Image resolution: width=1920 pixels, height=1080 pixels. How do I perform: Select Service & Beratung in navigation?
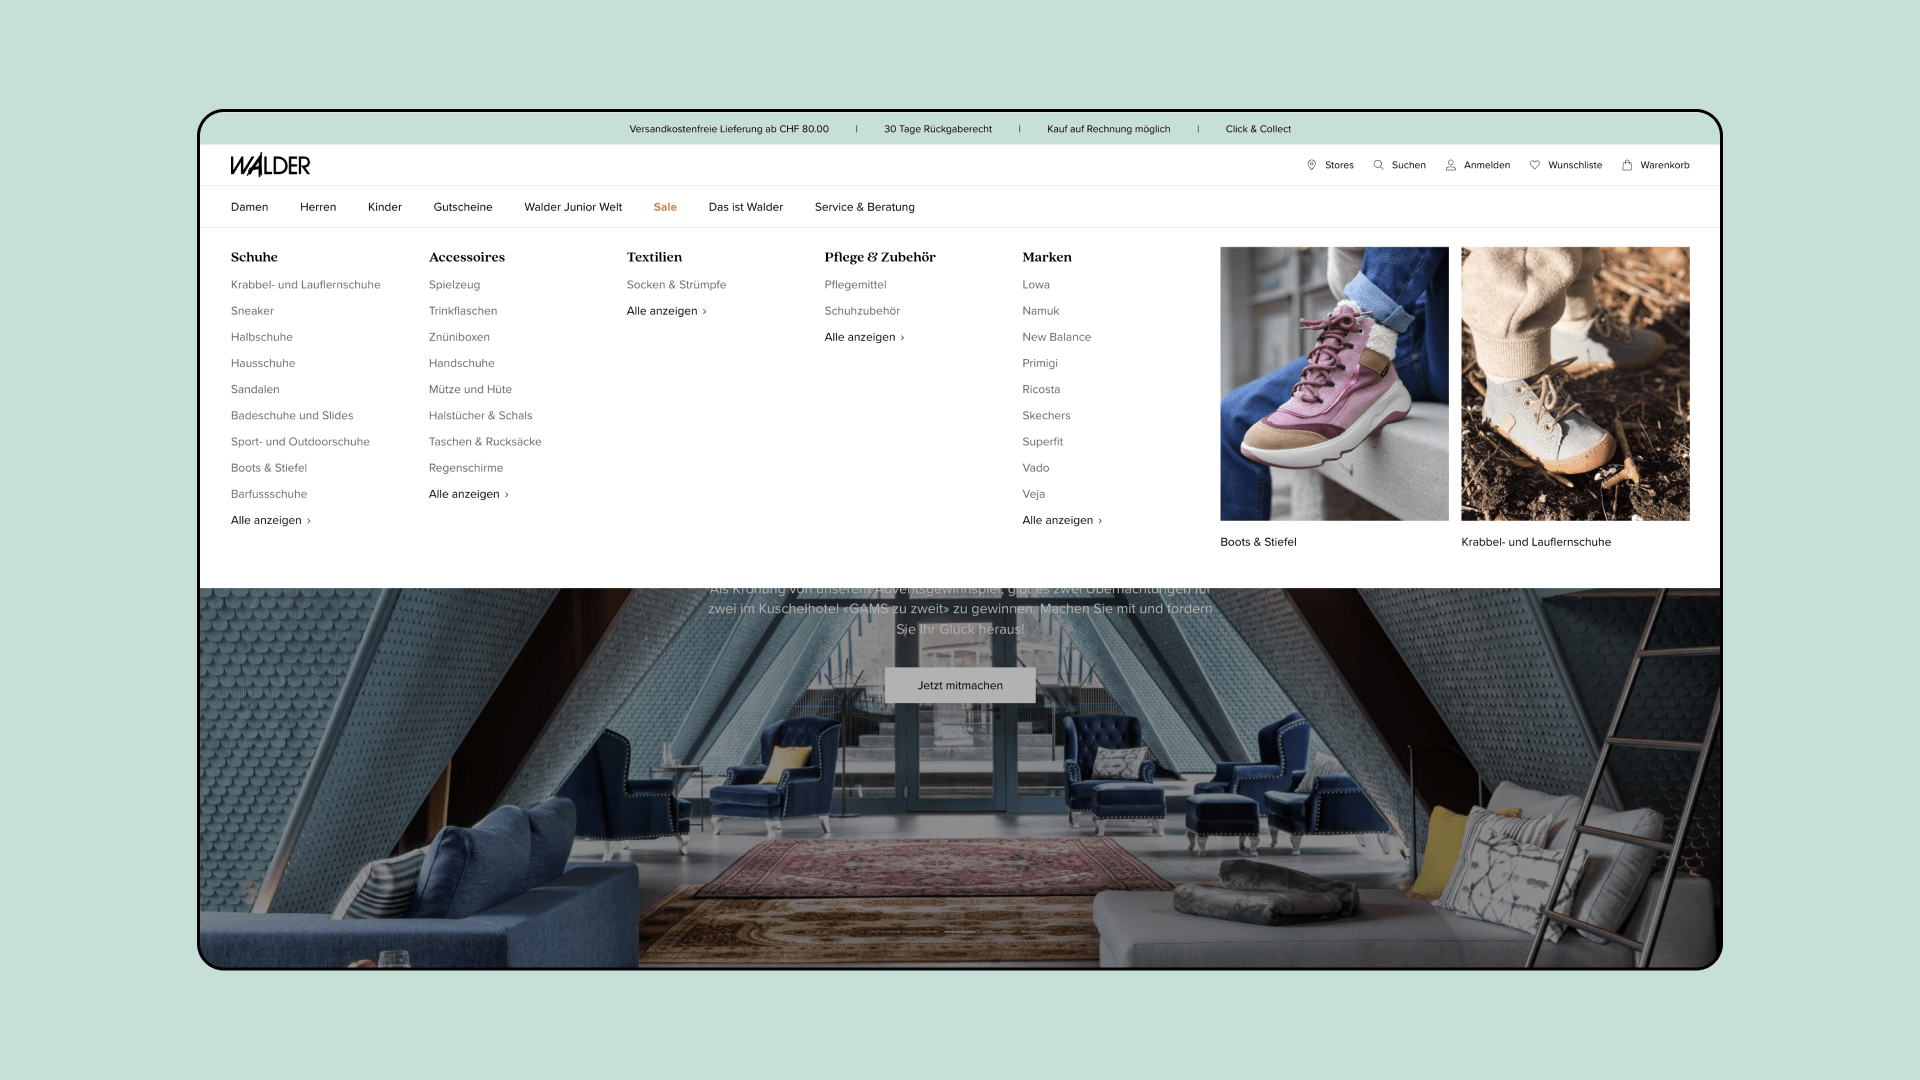click(864, 207)
